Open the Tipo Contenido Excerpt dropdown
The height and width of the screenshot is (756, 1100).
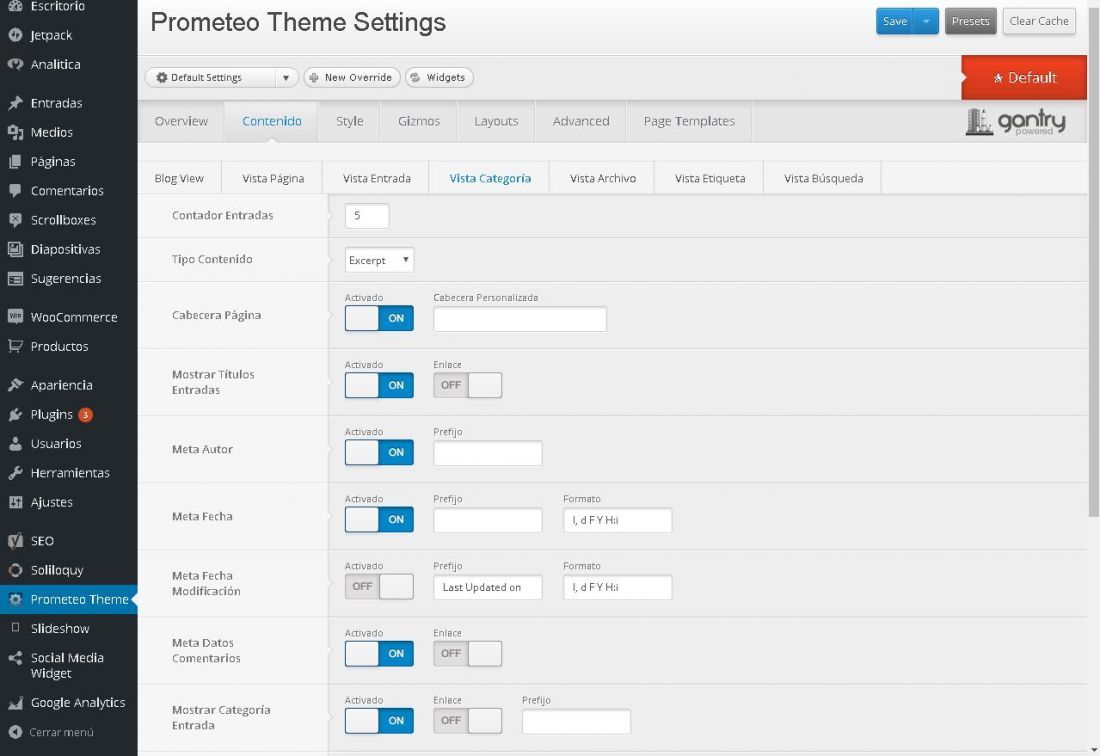379,260
